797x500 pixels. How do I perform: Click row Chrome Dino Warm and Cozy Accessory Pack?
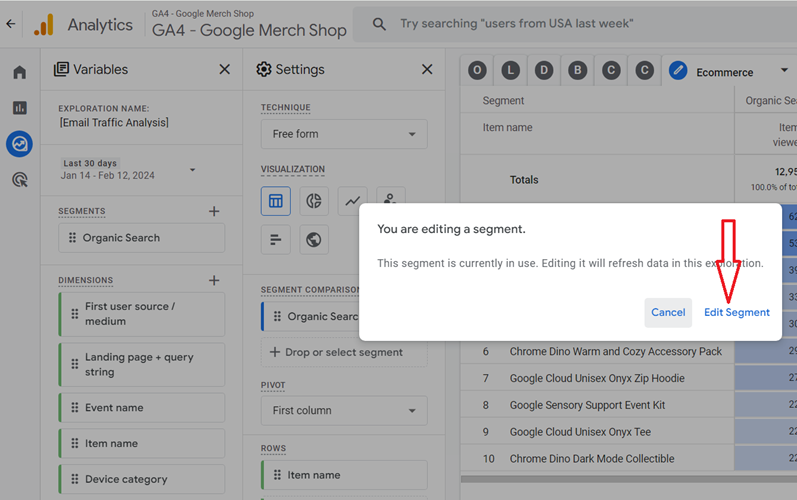click(x=616, y=352)
